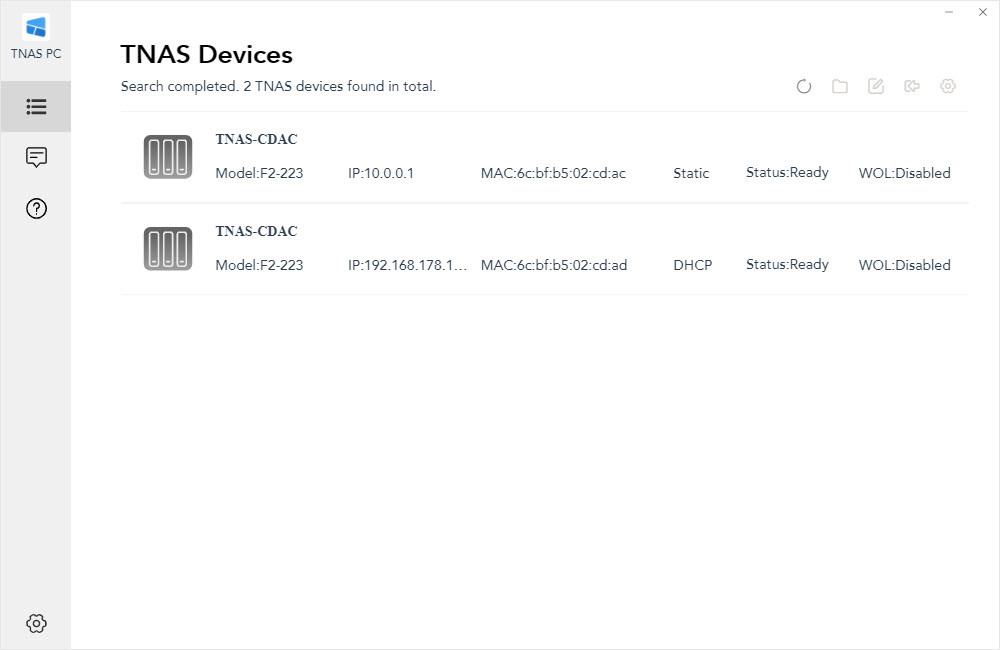This screenshot has height=650, width=1000.
Task: Click Model:F2-223 in the DHCP device row
Action: [259, 265]
